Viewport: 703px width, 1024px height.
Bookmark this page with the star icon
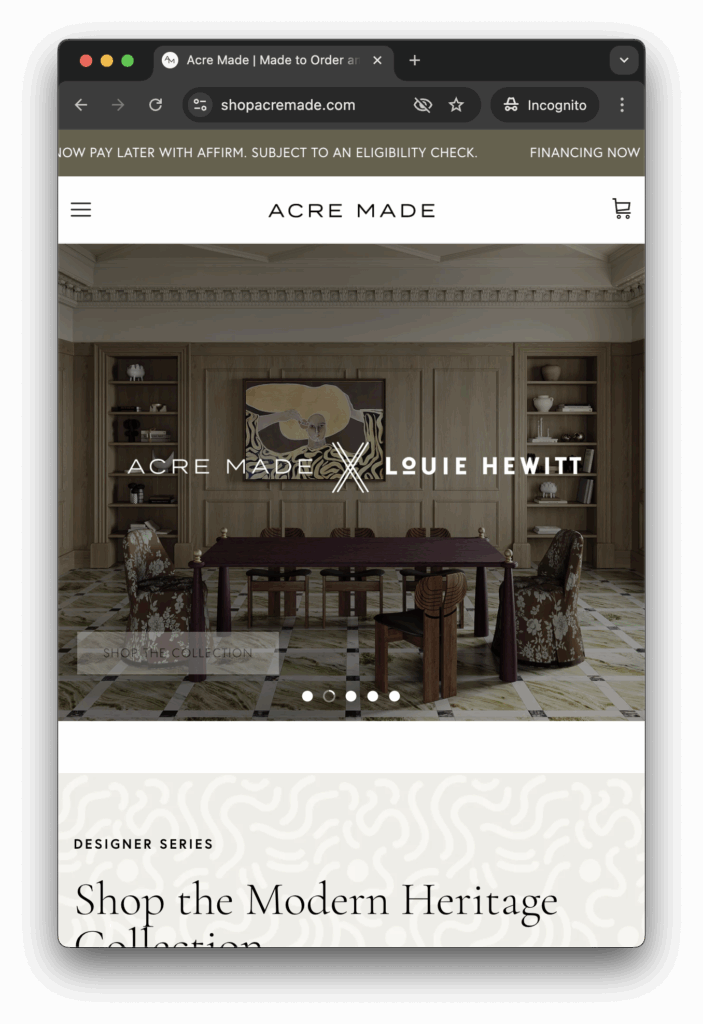tap(456, 104)
